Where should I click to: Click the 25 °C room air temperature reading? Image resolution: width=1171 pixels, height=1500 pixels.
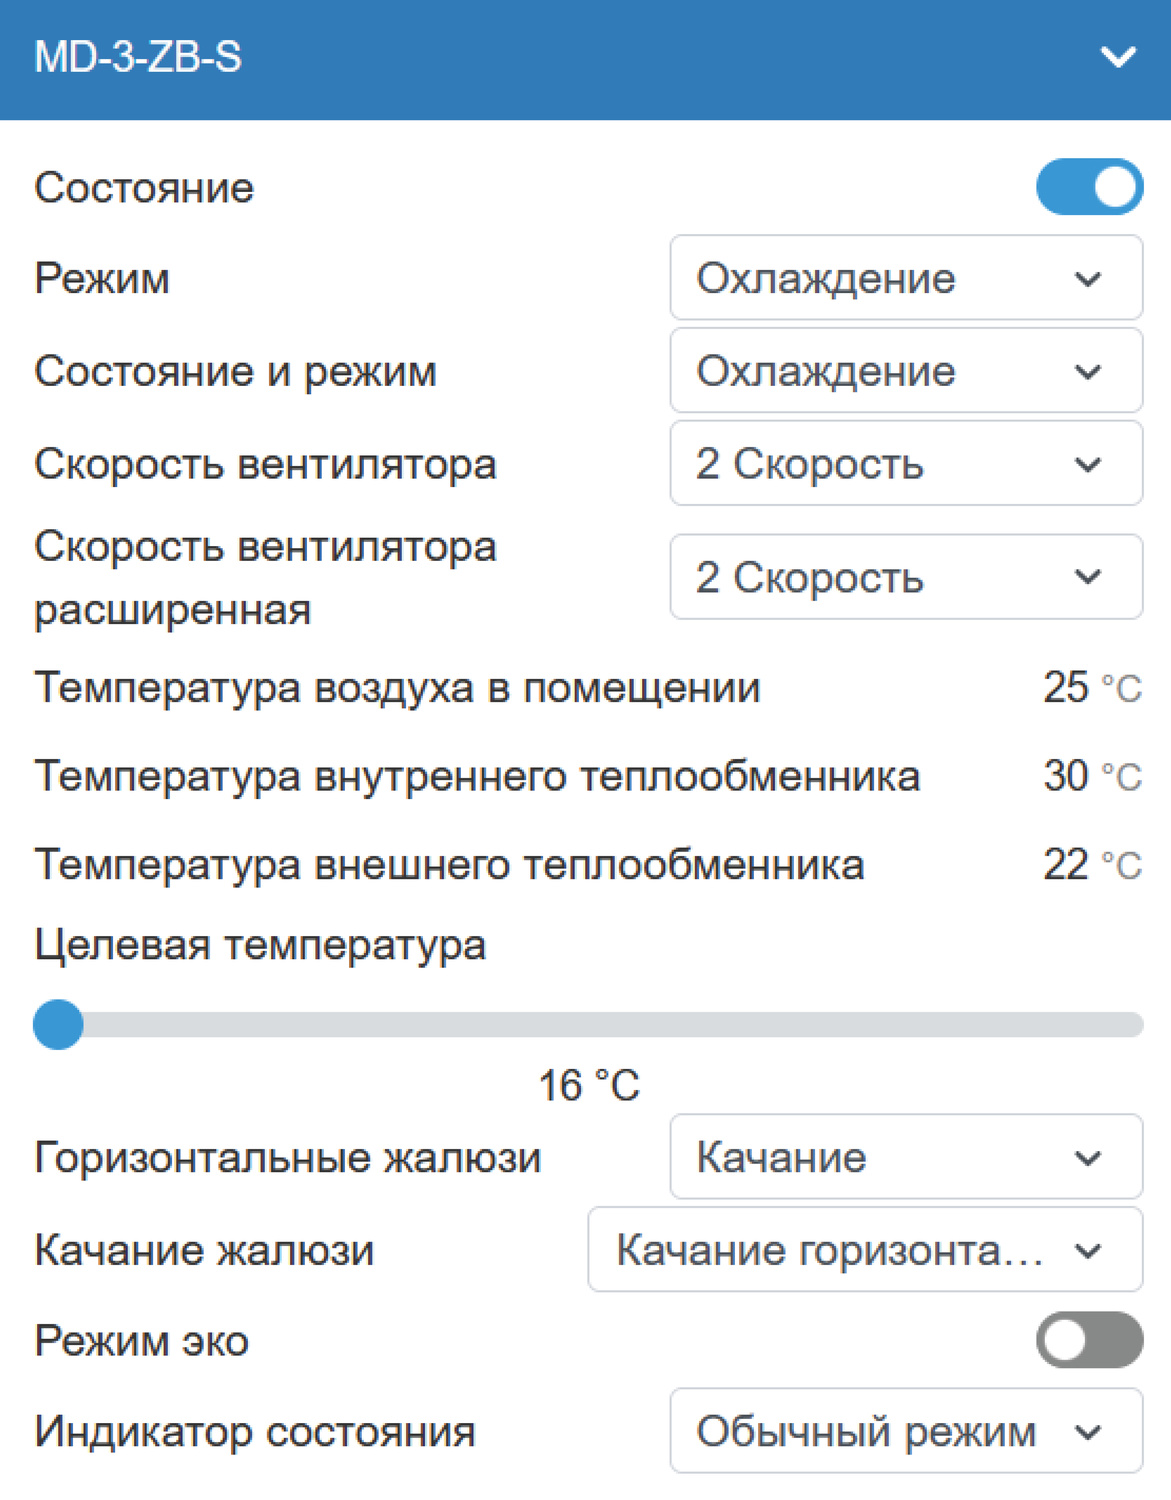pyautogui.click(x=1091, y=688)
